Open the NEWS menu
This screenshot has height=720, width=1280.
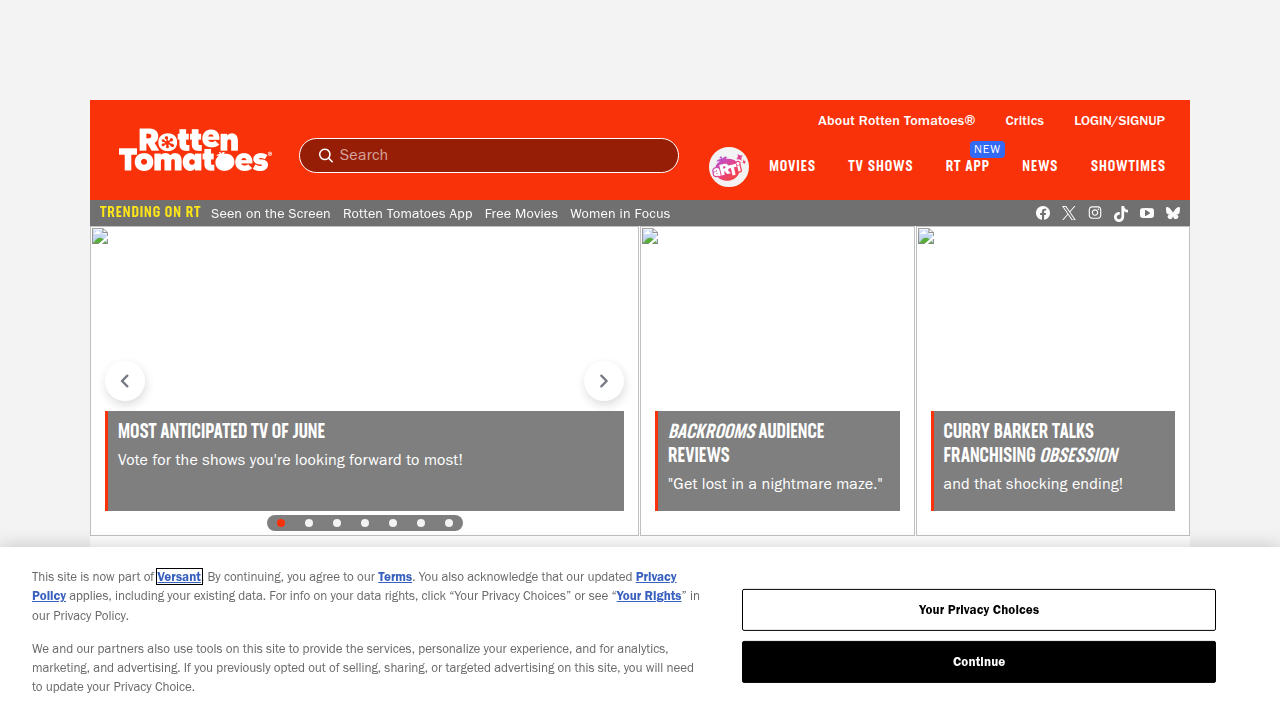tap(1040, 166)
